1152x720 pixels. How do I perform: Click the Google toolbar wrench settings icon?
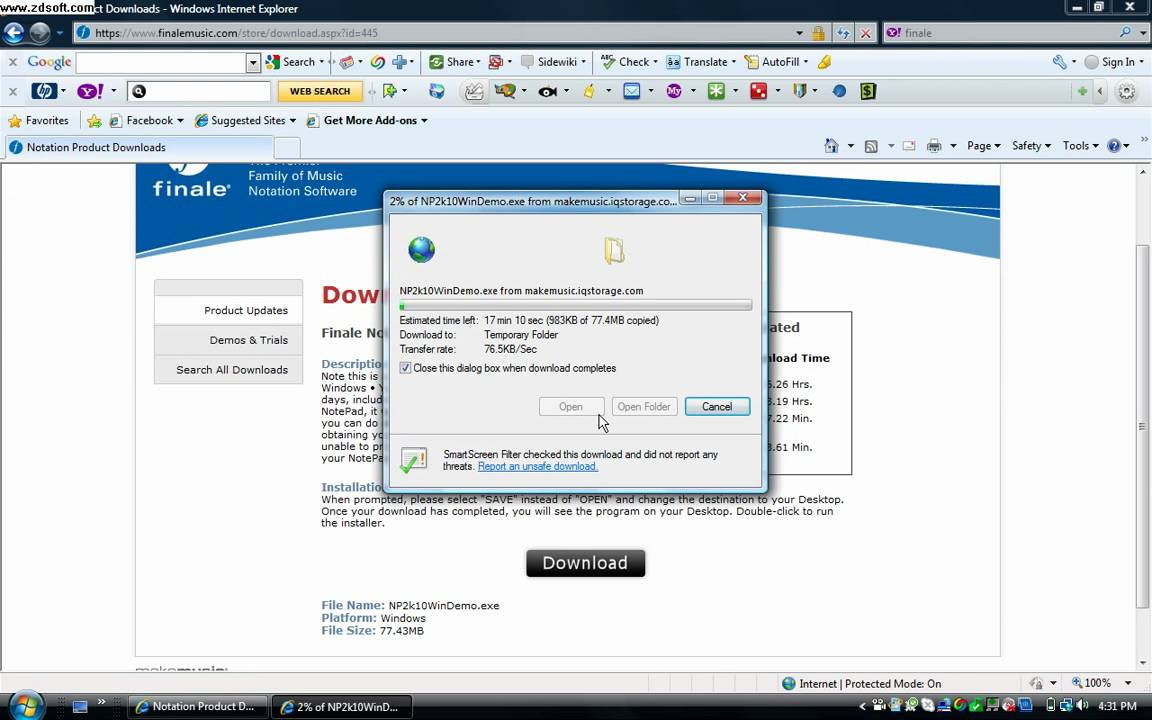point(1059,62)
